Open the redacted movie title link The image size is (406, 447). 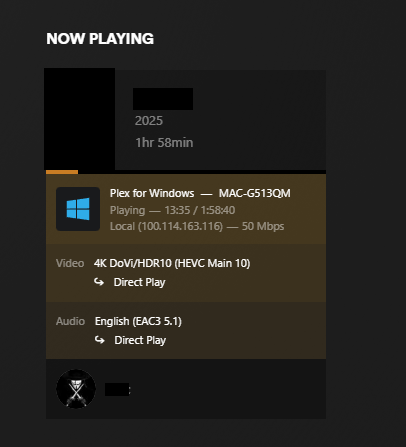point(163,99)
